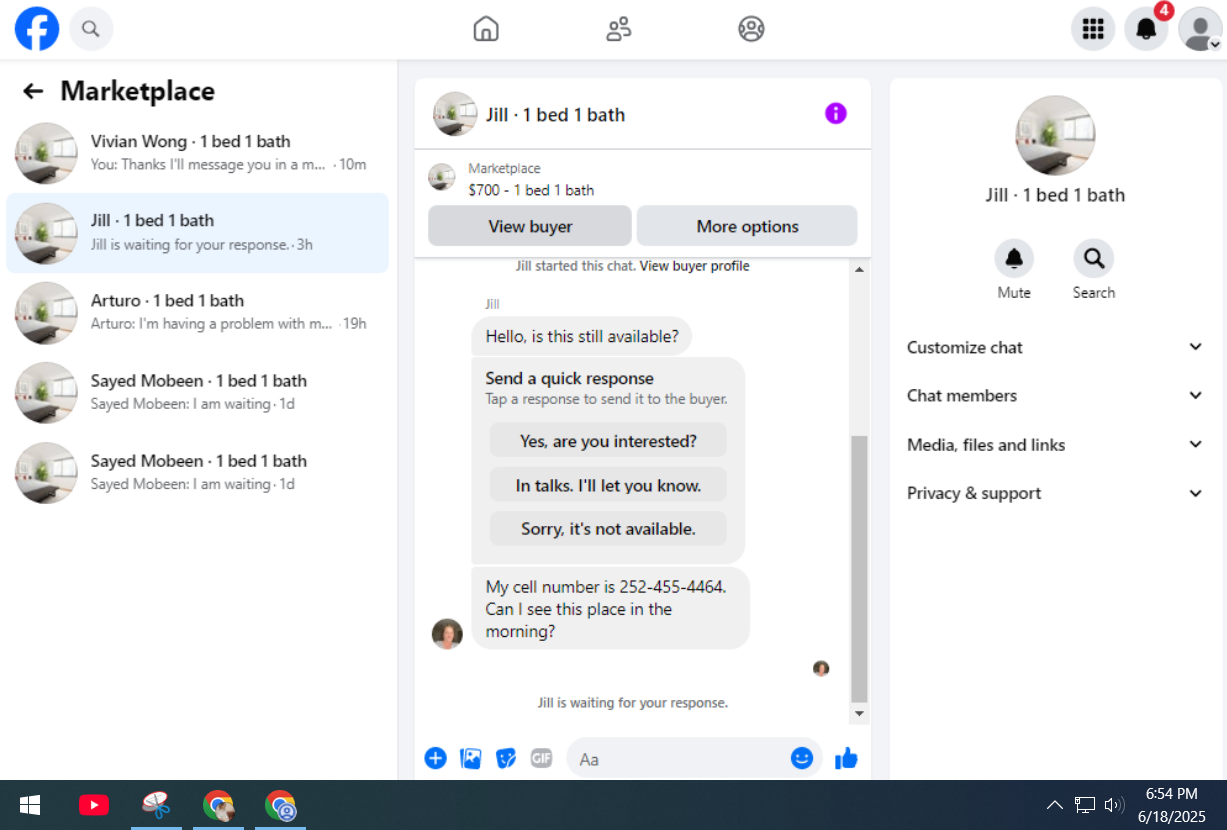Click the chat scrollbar up arrow
1227x830 pixels.
[859, 269]
